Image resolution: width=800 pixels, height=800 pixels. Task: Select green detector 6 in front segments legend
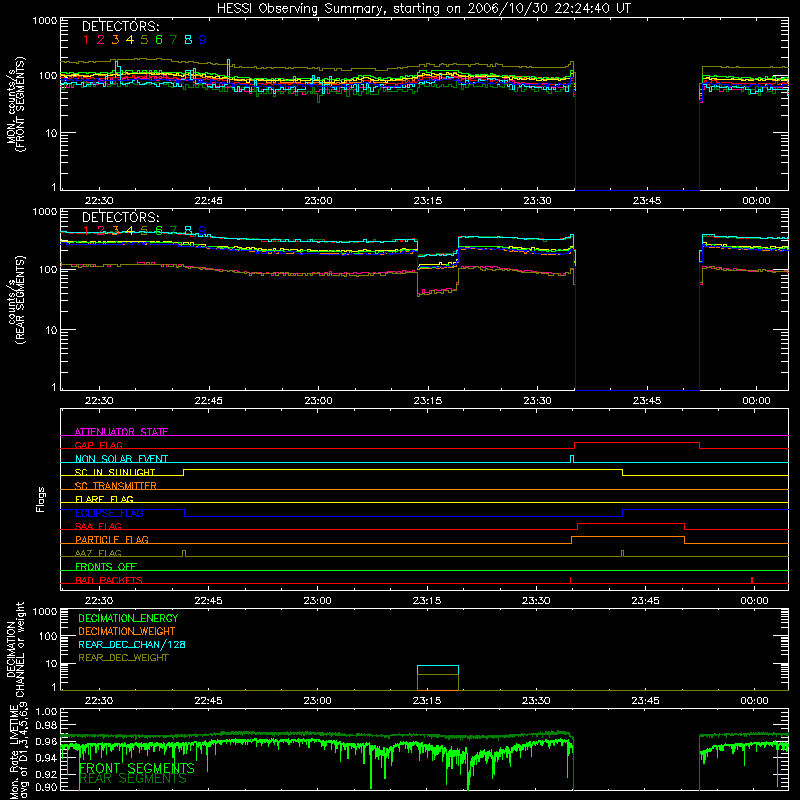point(159,40)
